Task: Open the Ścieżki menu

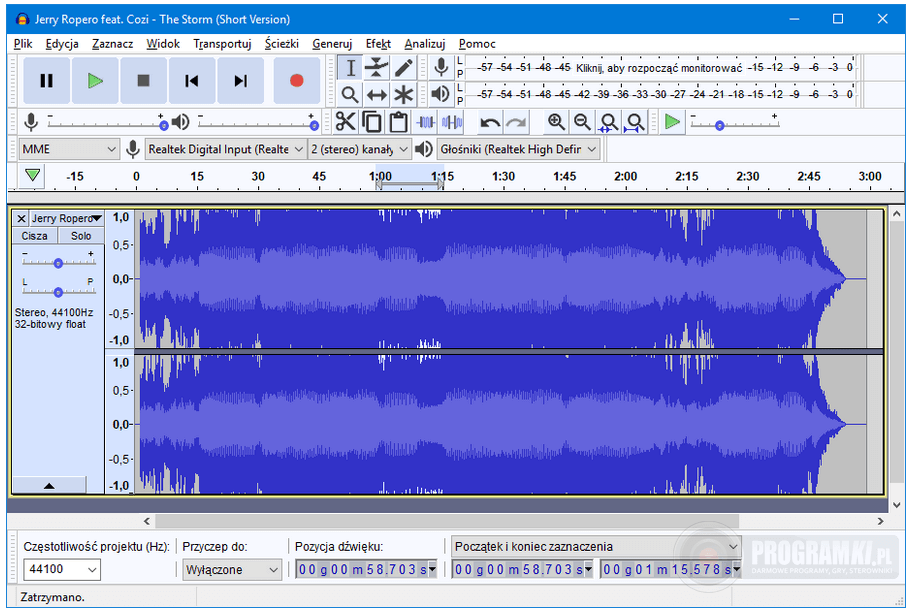Action: [x=282, y=44]
